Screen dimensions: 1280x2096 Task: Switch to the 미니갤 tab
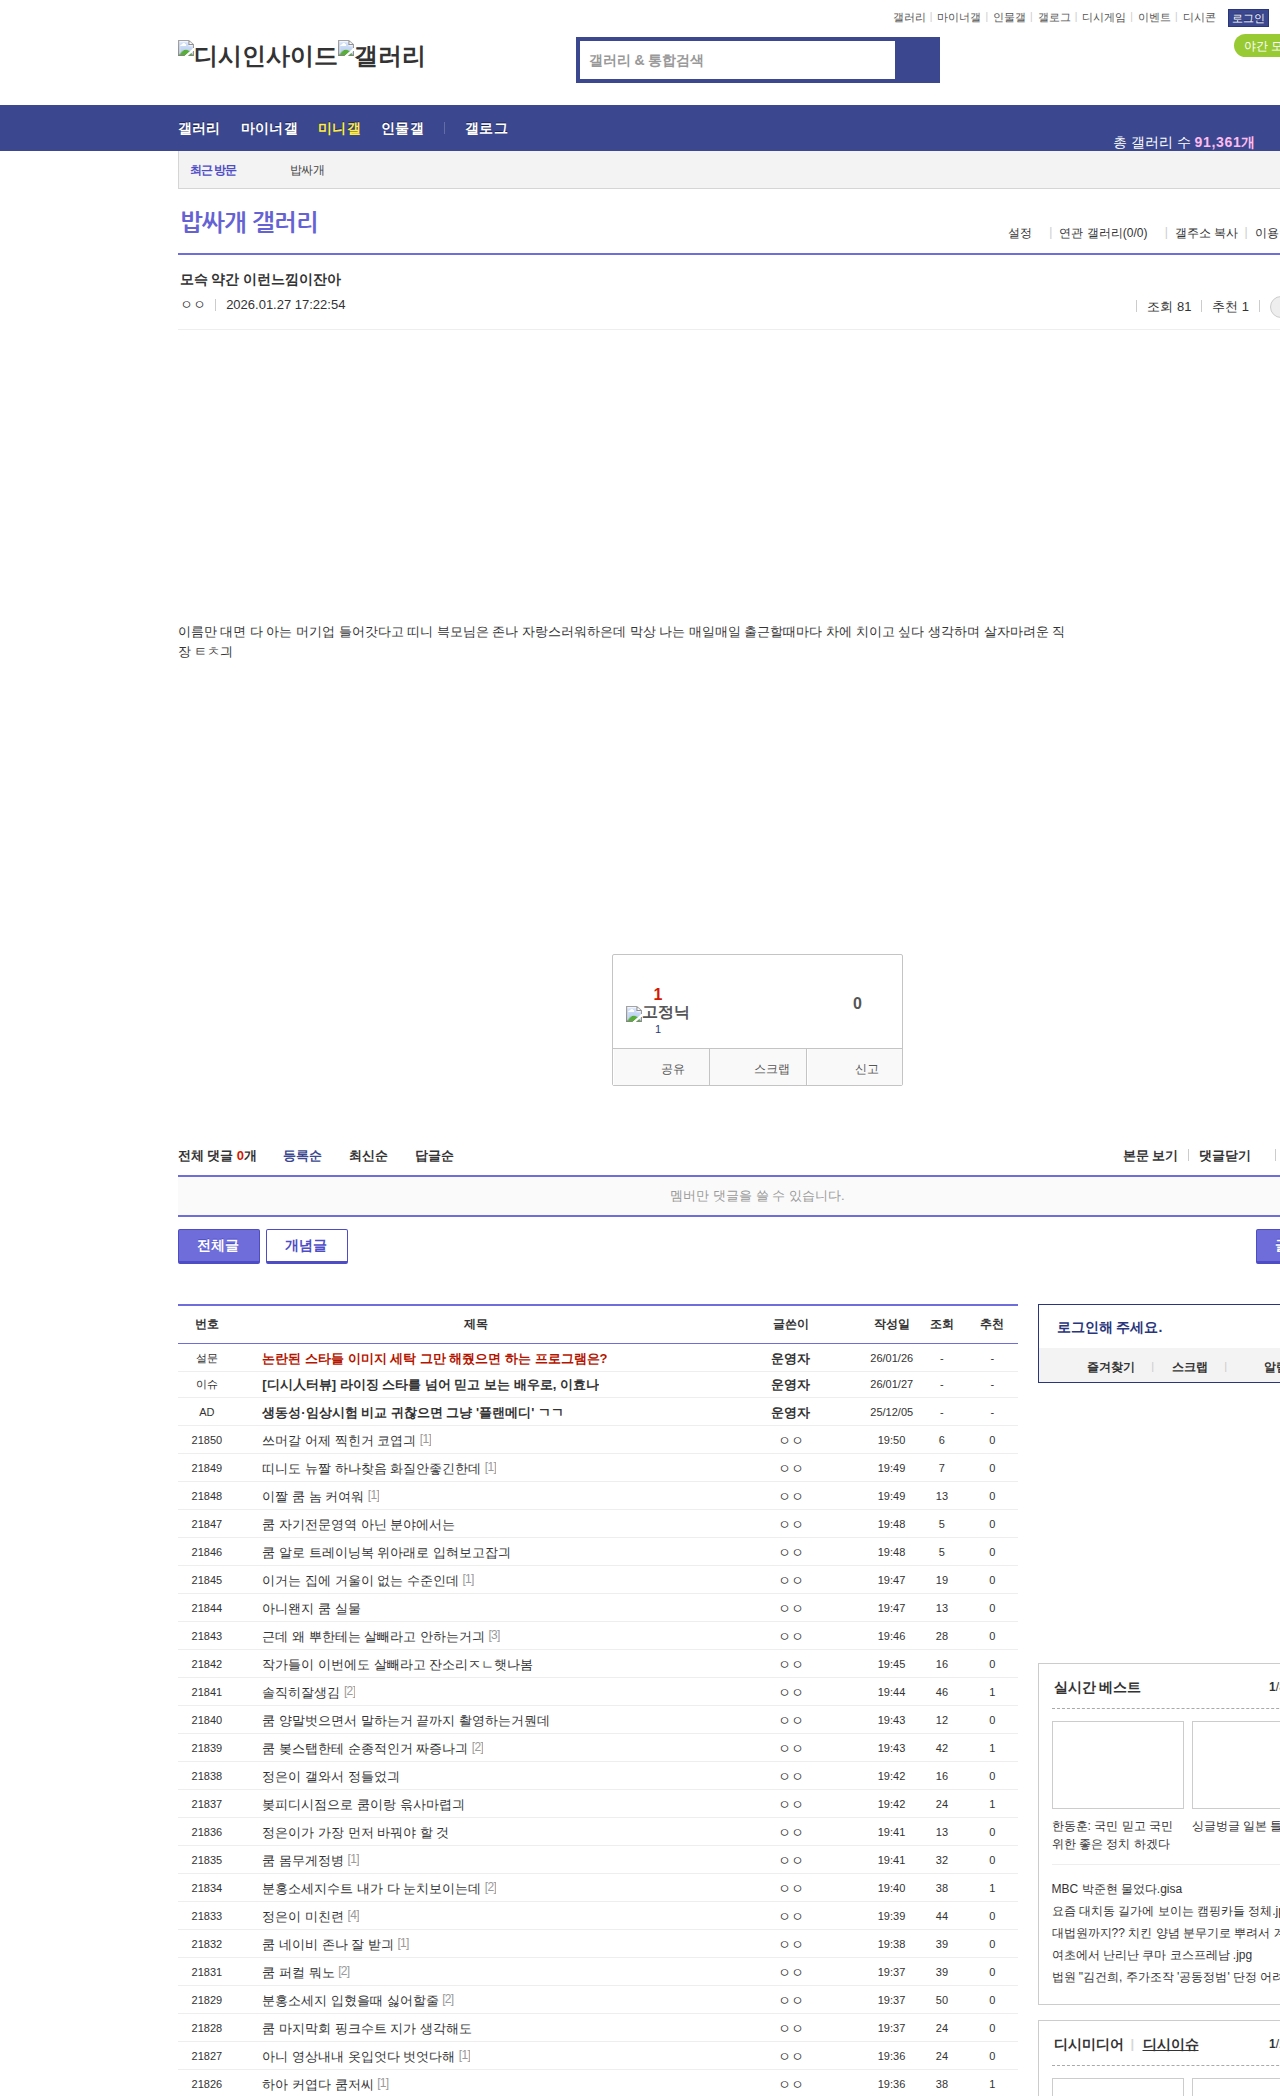click(x=339, y=129)
